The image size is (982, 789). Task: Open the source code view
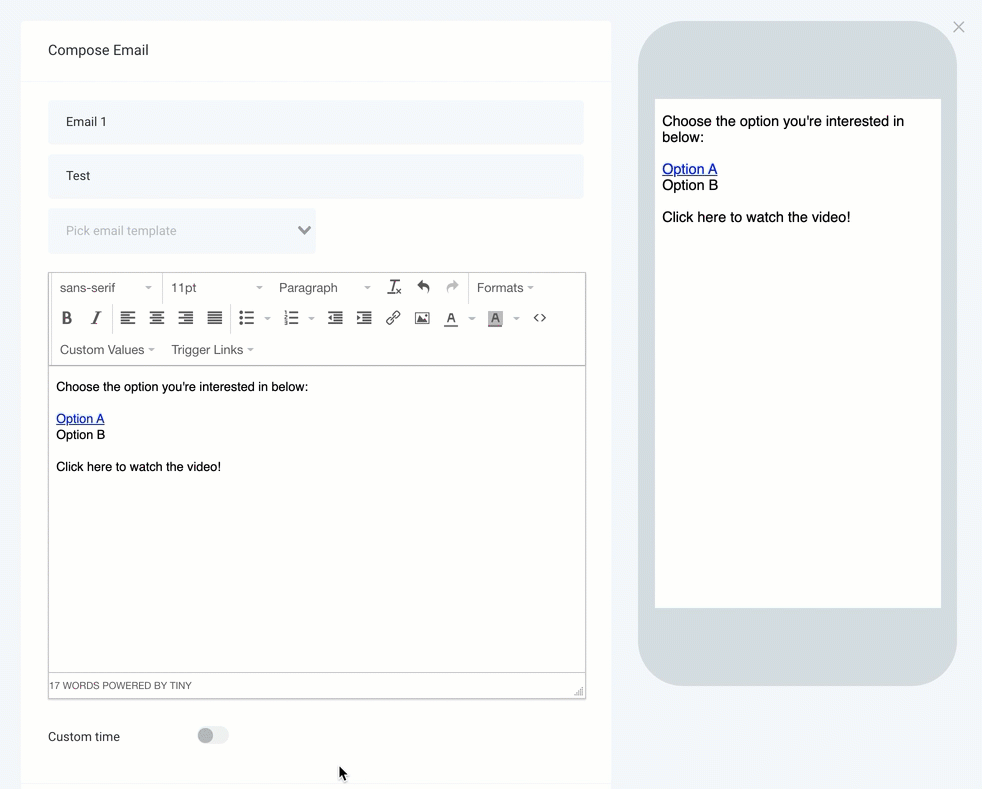click(x=540, y=318)
